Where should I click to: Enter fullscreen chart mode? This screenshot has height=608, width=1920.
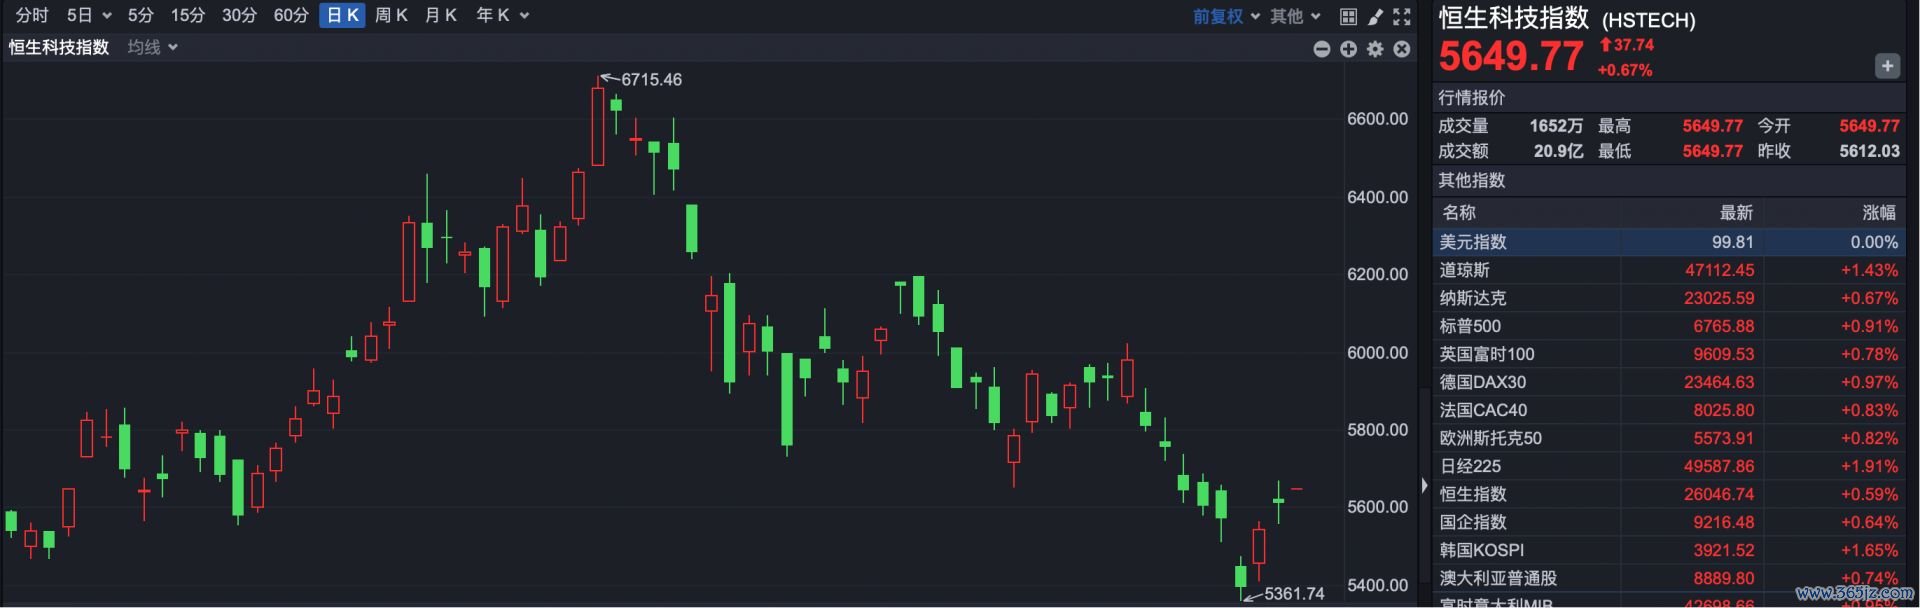(1402, 16)
